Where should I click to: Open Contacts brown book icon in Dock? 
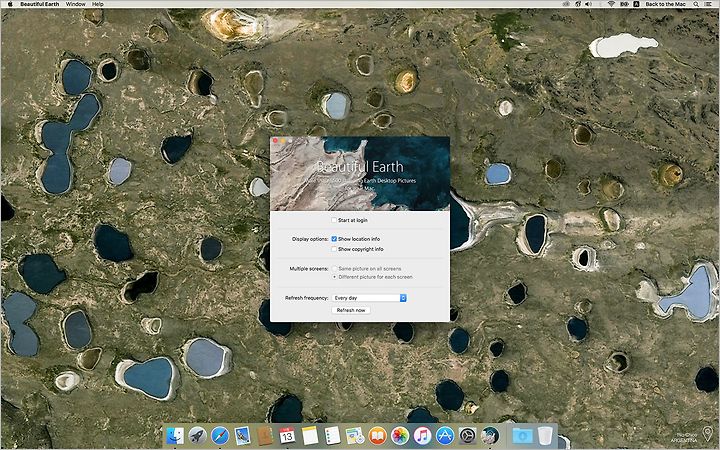265,435
